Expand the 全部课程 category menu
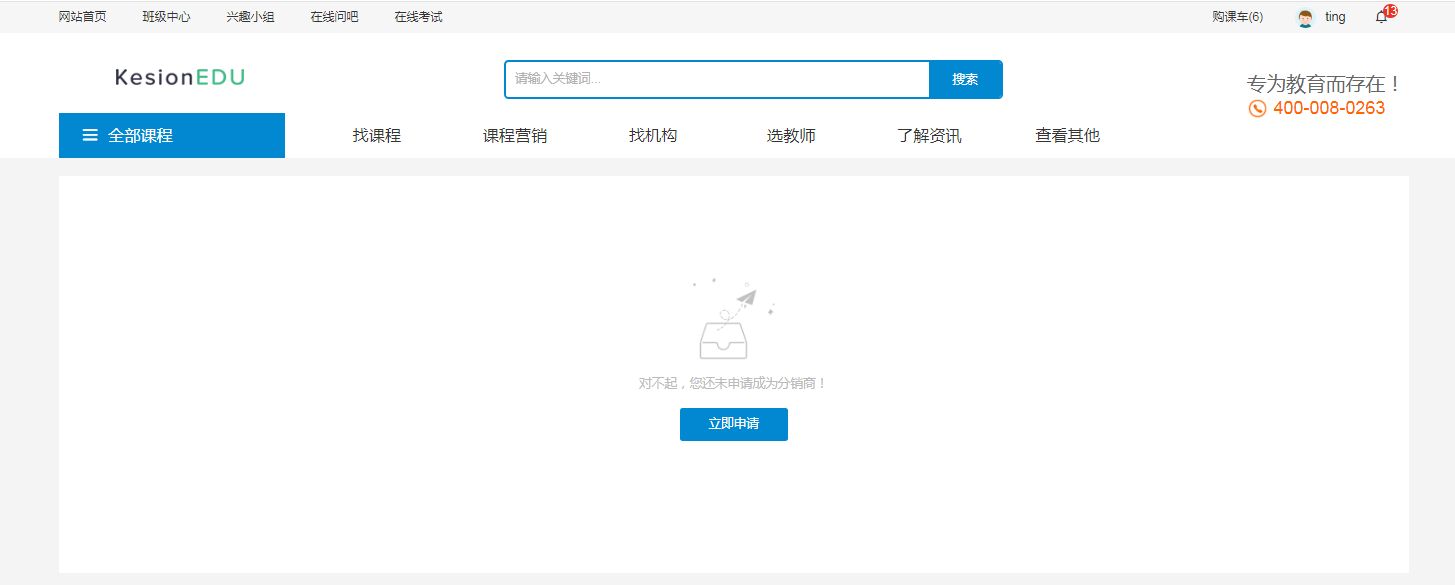Viewport: 1455px width, 585px height. coord(141,135)
